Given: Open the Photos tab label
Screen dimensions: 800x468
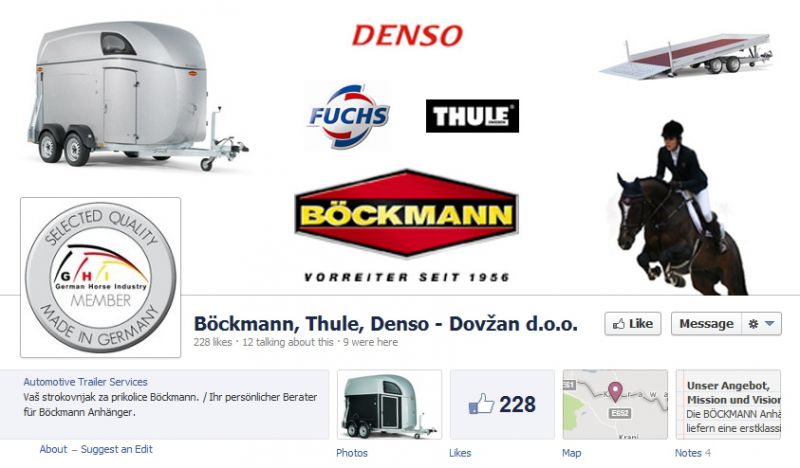Looking at the screenshot, I should [x=352, y=453].
